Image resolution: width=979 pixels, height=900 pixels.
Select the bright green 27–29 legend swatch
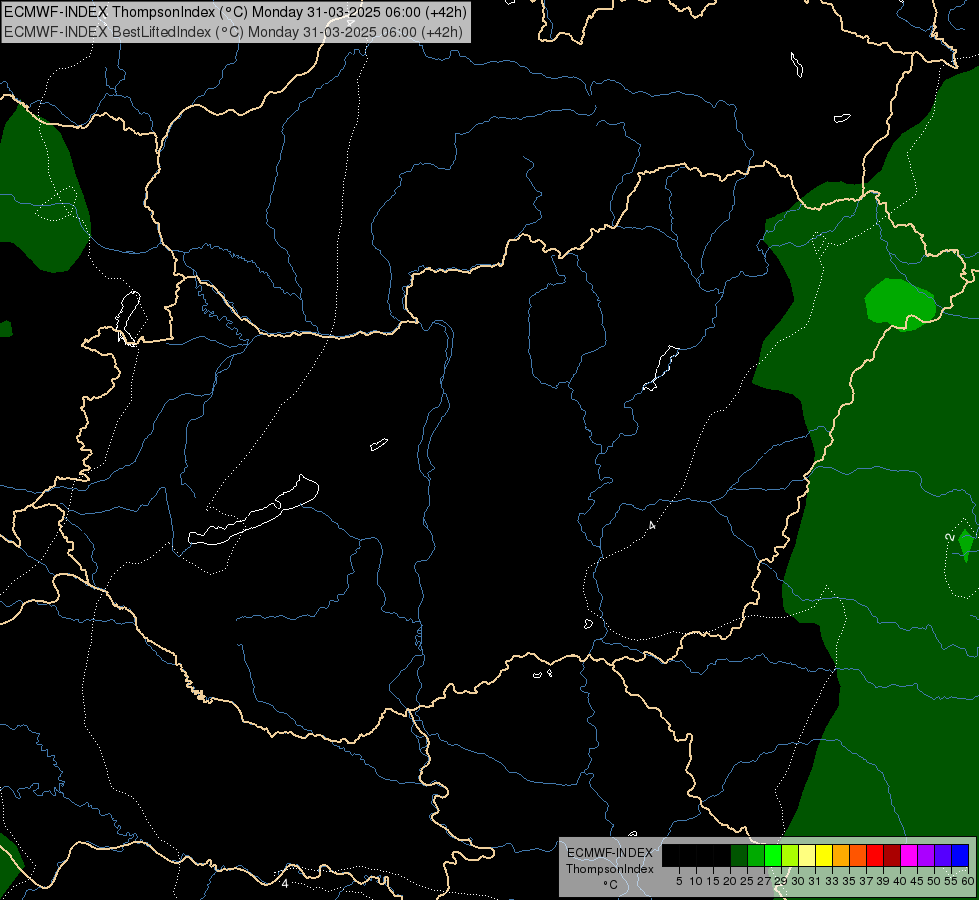pos(773,855)
